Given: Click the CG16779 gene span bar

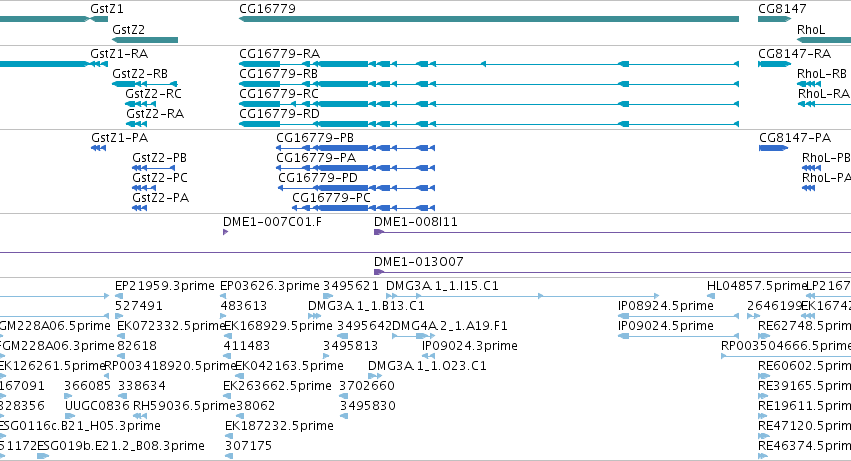Looking at the screenshot, I should point(489,19).
